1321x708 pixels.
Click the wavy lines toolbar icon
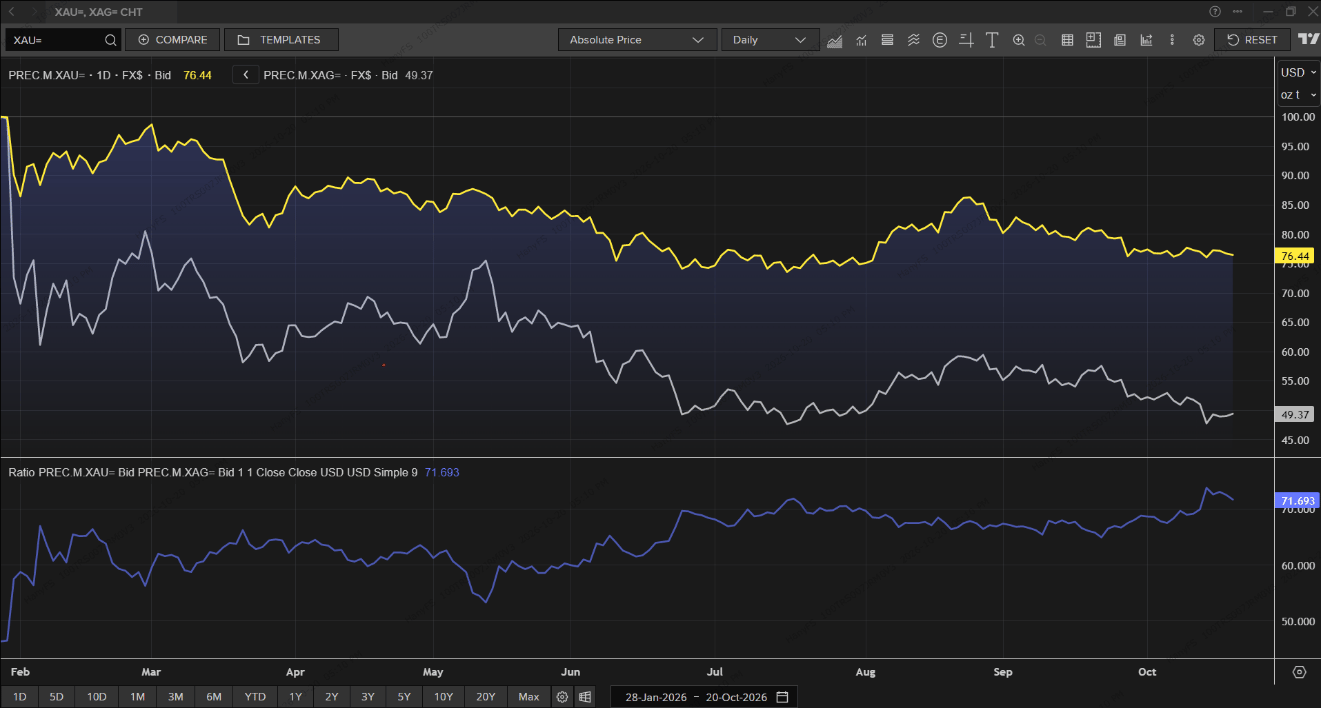[913, 40]
